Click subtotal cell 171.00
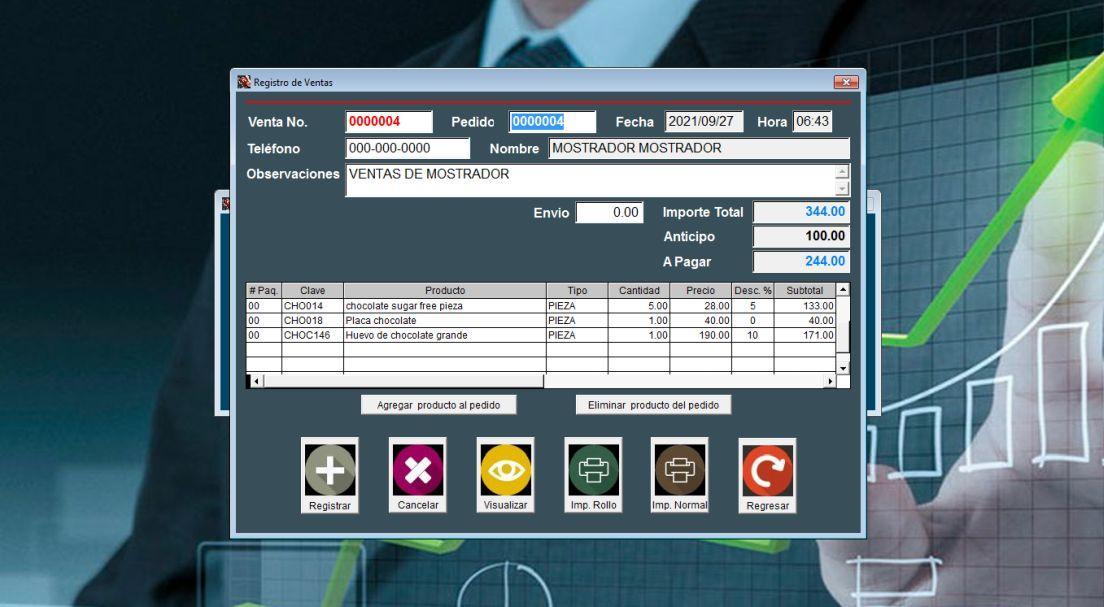Screen dimensions: 1104x607 805,335
